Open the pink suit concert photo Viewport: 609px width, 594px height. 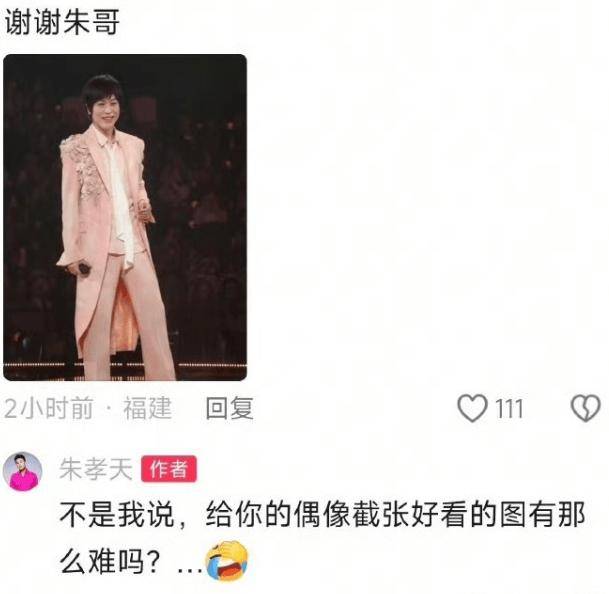coord(125,218)
